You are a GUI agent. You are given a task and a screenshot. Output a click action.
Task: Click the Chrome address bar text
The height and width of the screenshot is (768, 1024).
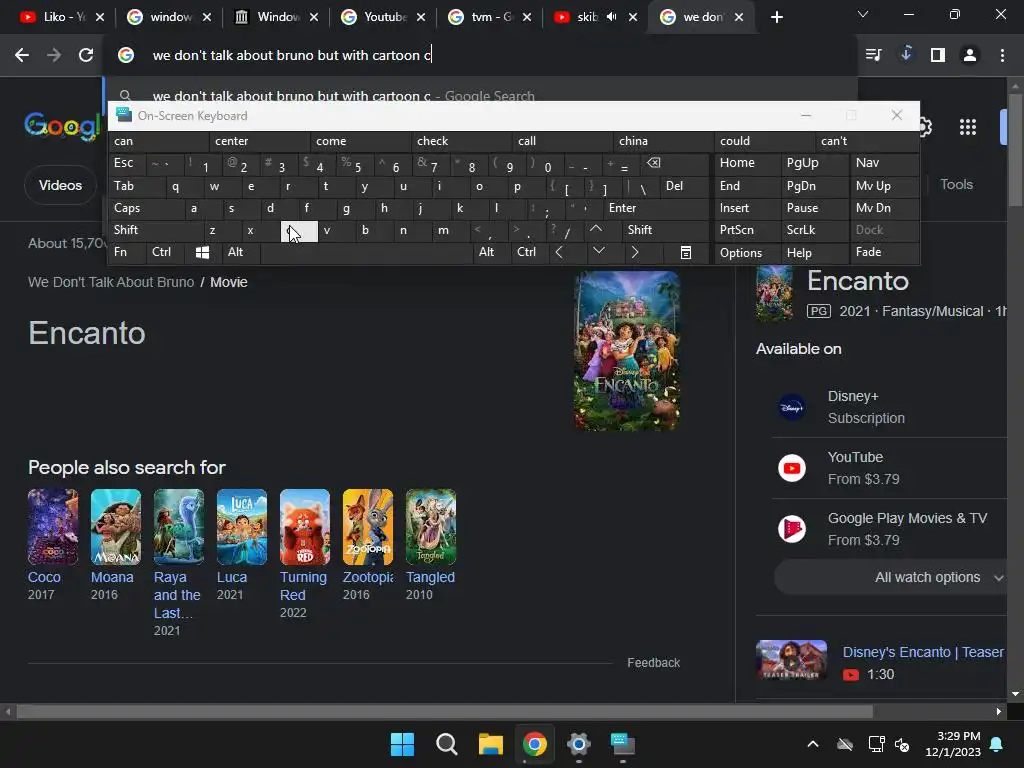click(292, 56)
